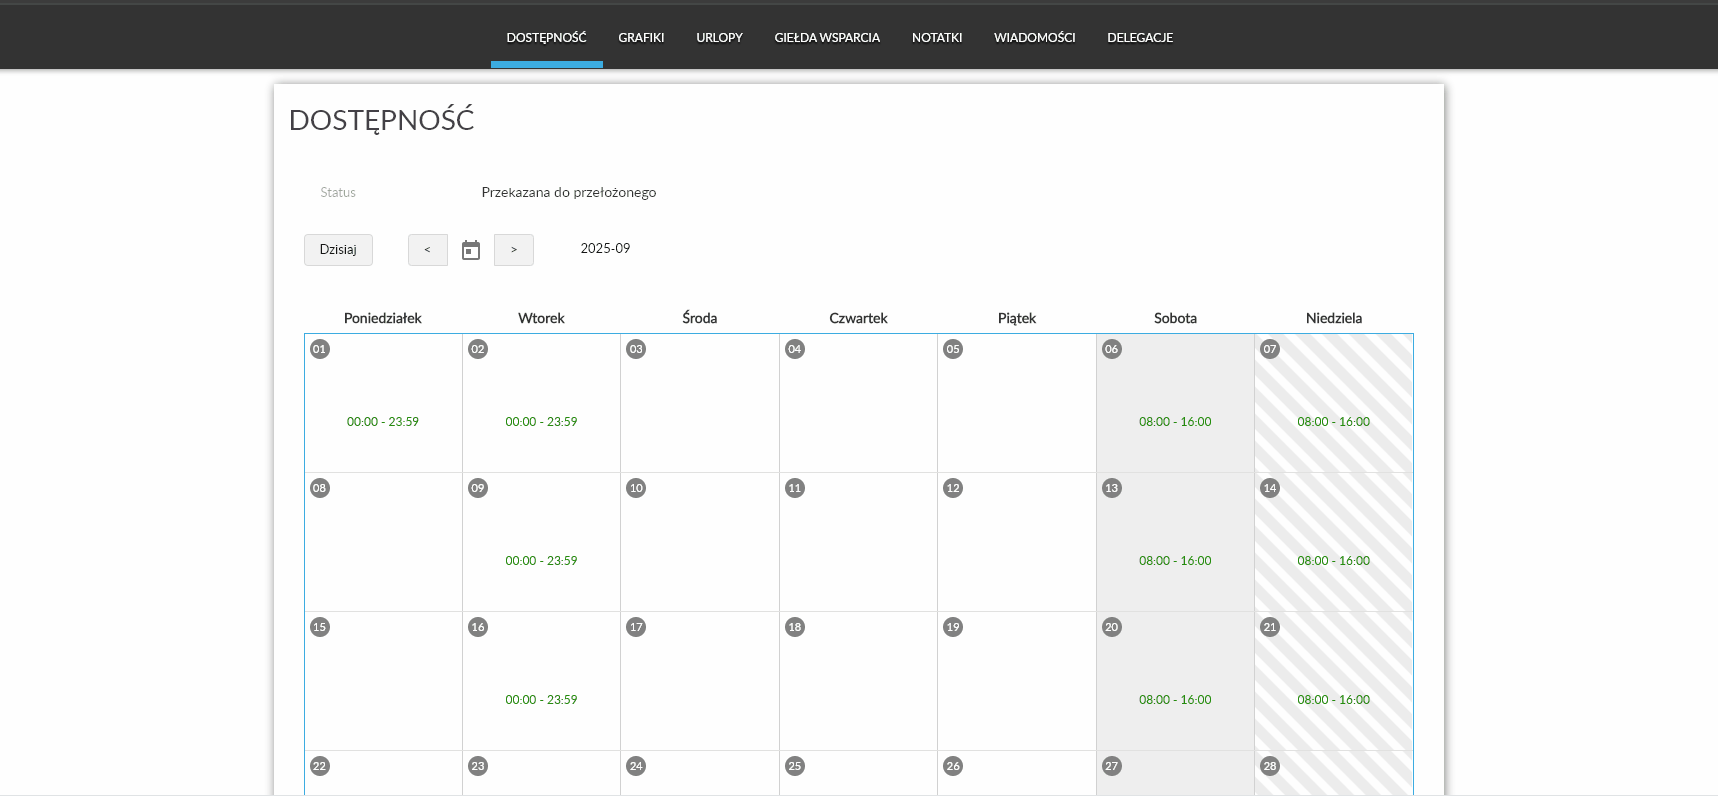This screenshot has height=796, width=1718.
Task: Click the Czwartek column header
Action: coord(858,318)
